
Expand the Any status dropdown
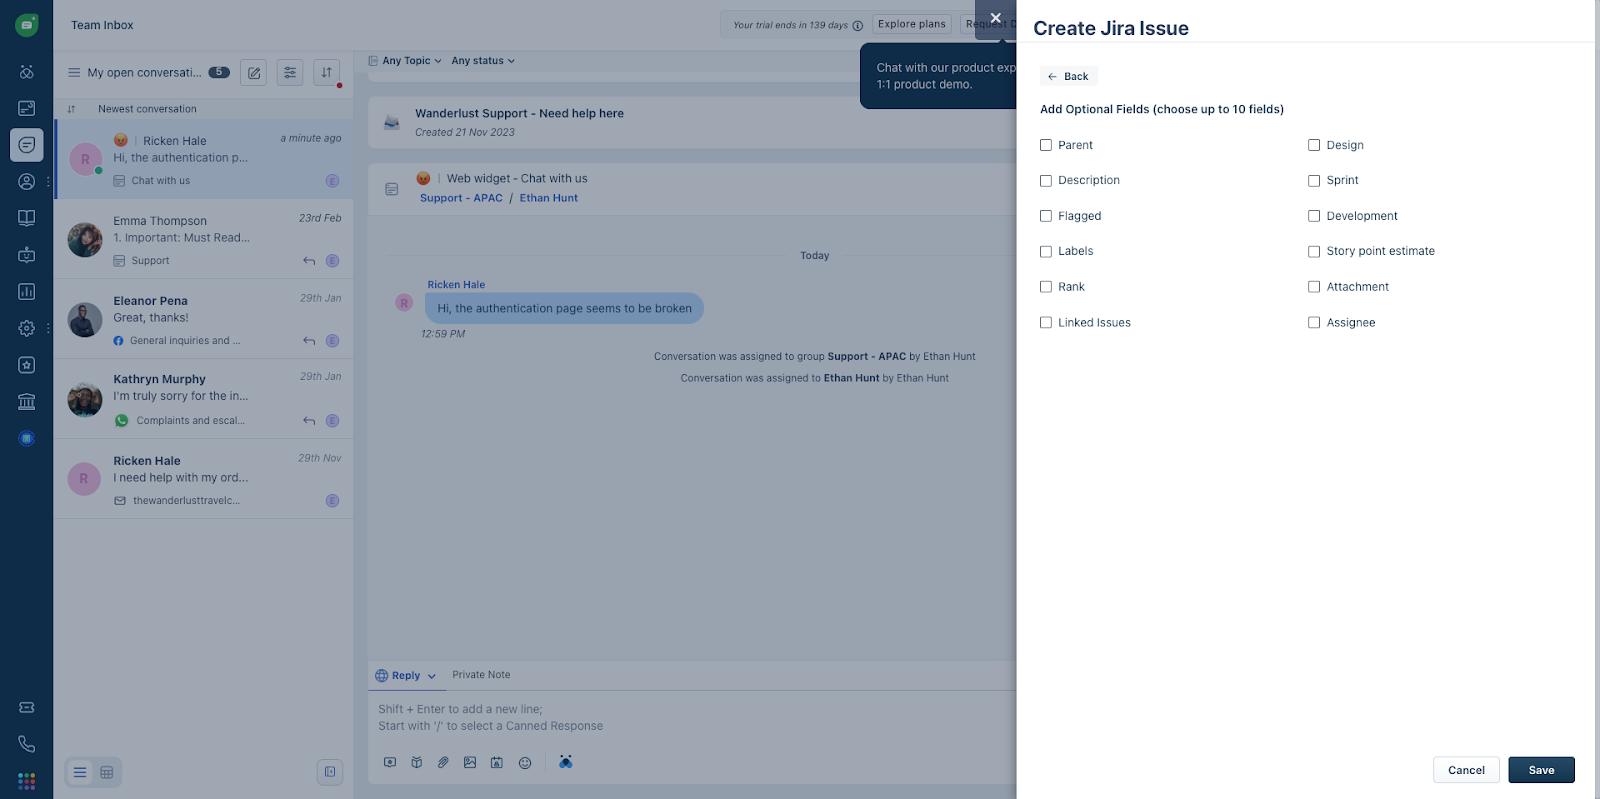click(x=483, y=61)
